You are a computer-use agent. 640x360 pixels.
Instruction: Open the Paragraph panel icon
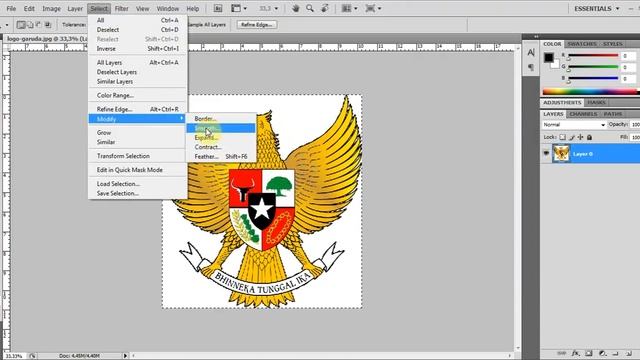click(531, 67)
